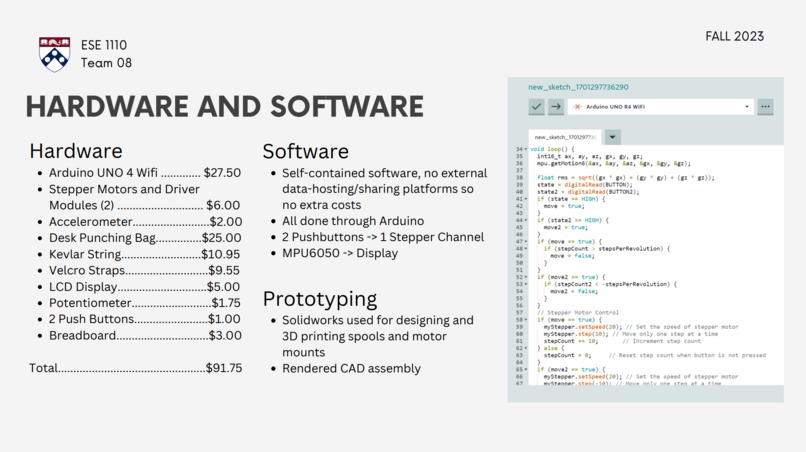
Task: Click the 'Self-contained software' bullet
Action: [x=384, y=189]
